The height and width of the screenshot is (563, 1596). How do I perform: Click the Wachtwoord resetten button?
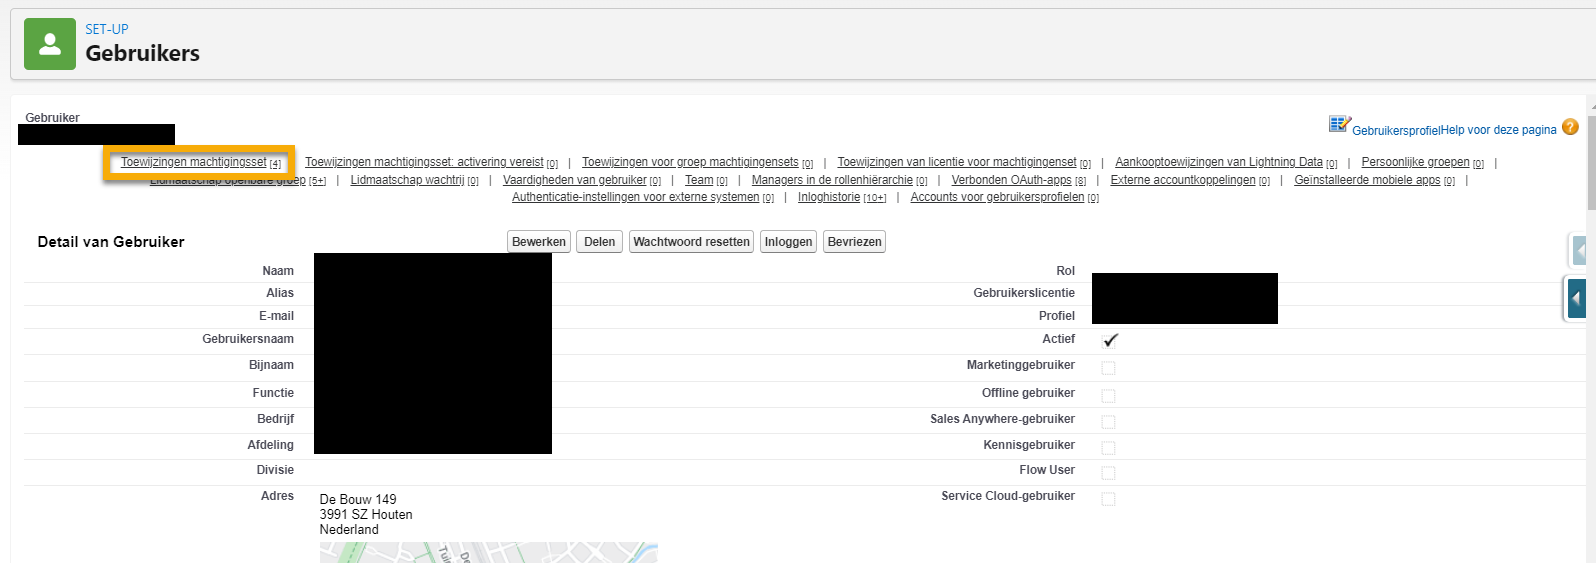click(692, 242)
